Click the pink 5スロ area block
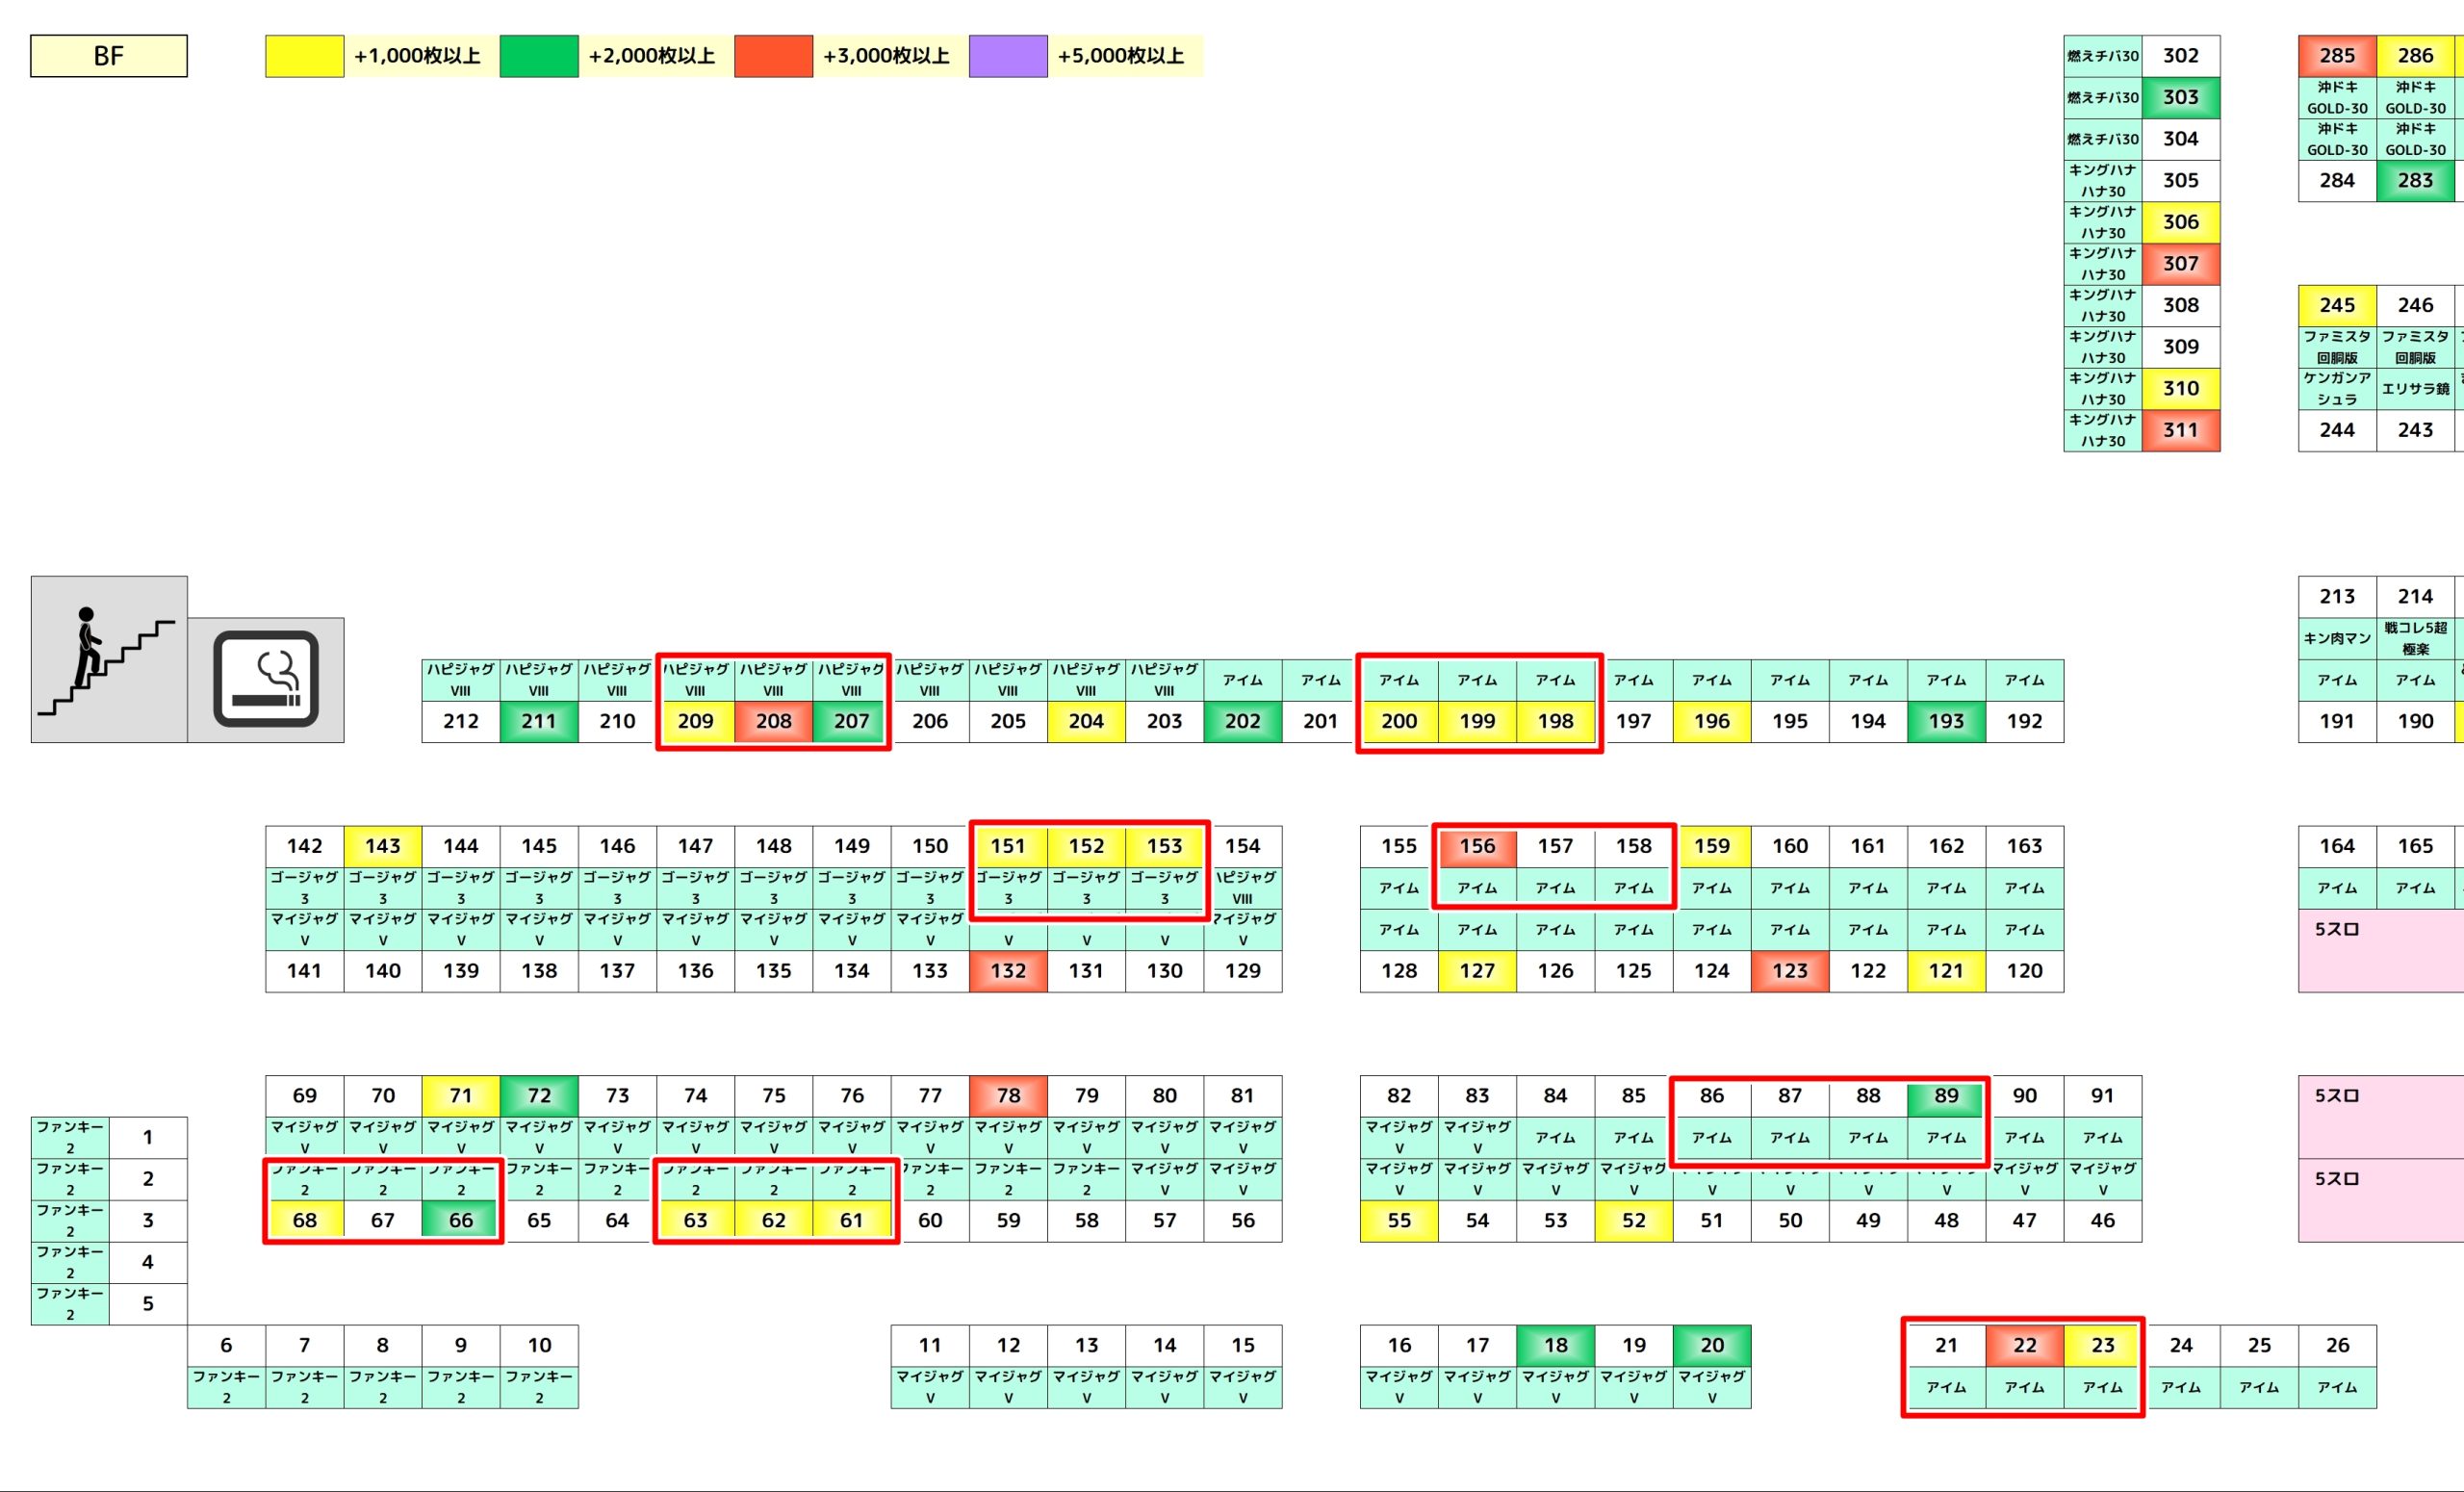Viewport: 2464px width, 1492px height. coord(2380,950)
